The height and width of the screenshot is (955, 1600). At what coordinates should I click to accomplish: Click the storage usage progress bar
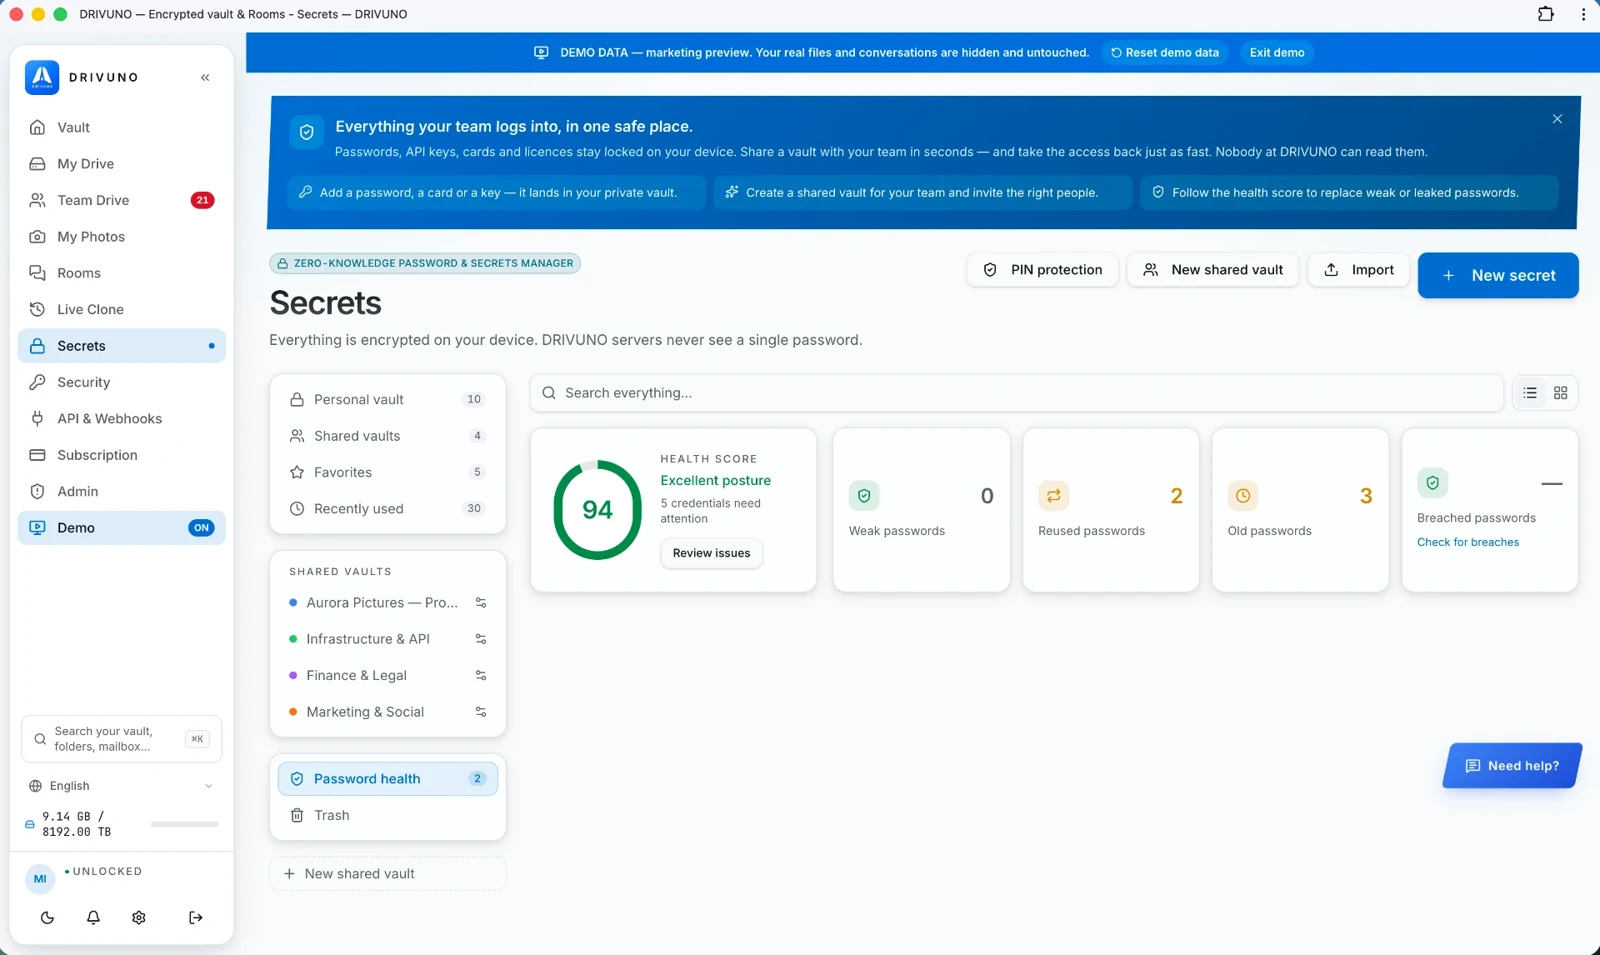point(184,824)
